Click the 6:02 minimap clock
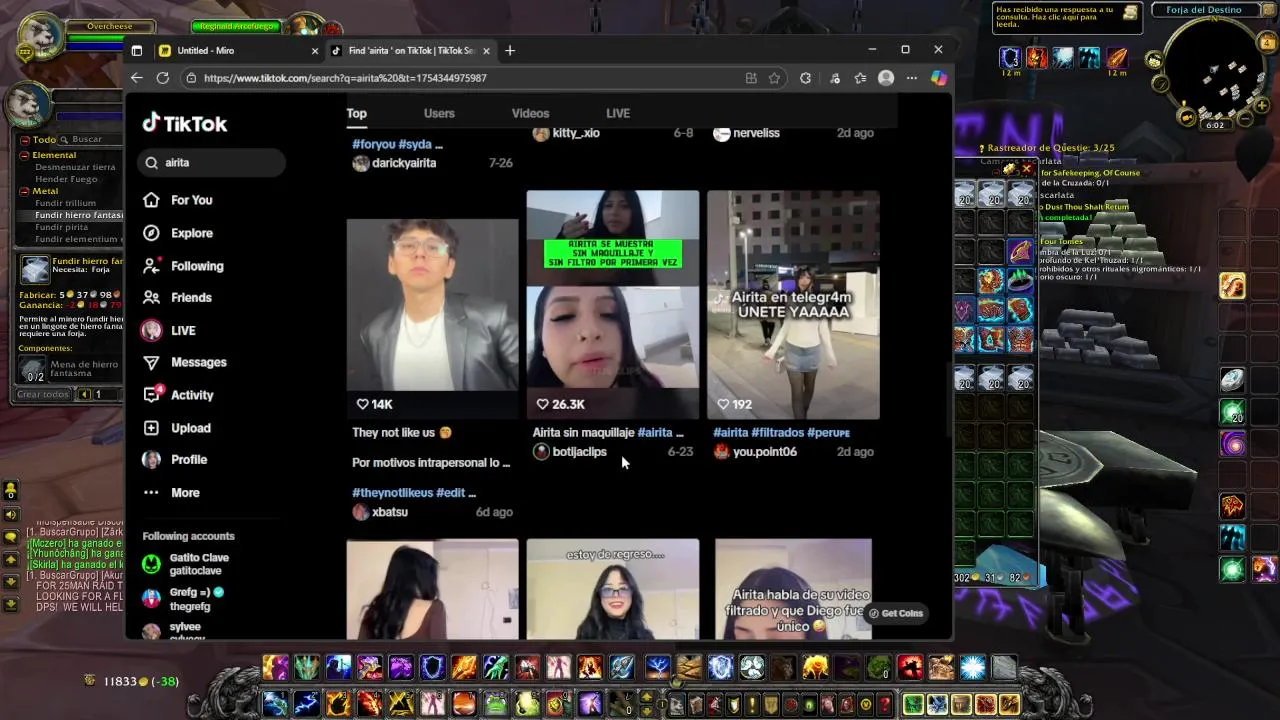Image resolution: width=1280 pixels, height=720 pixels. [x=1215, y=126]
